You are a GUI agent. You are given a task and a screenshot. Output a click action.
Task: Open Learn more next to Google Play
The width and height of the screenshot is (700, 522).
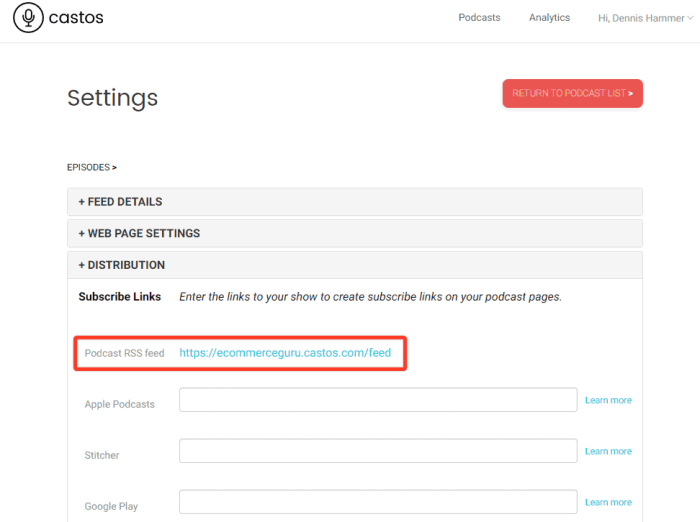(608, 502)
